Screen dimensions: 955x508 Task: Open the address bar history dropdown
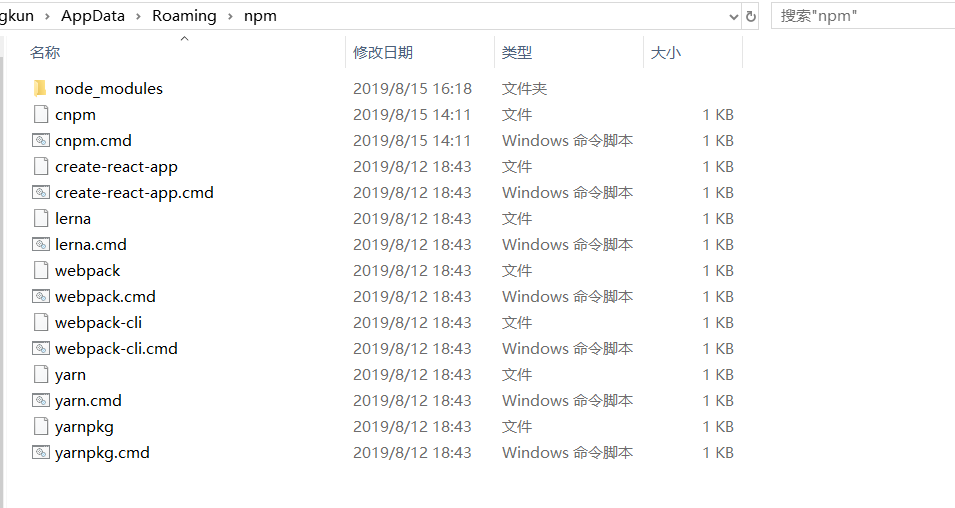[x=733, y=16]
